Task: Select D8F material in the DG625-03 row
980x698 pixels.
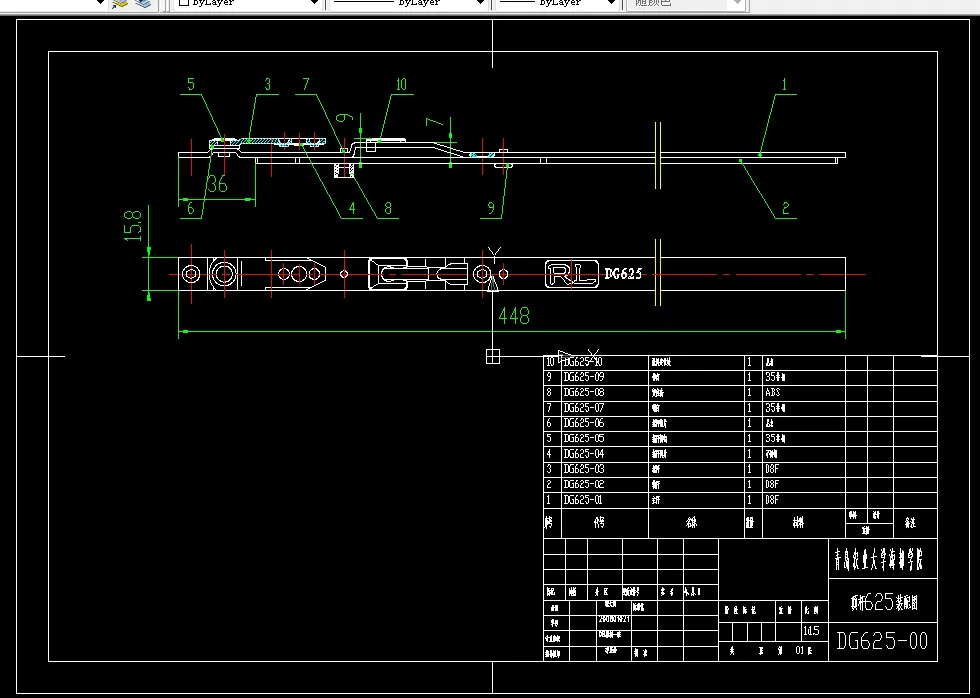Action: [772, 469]
